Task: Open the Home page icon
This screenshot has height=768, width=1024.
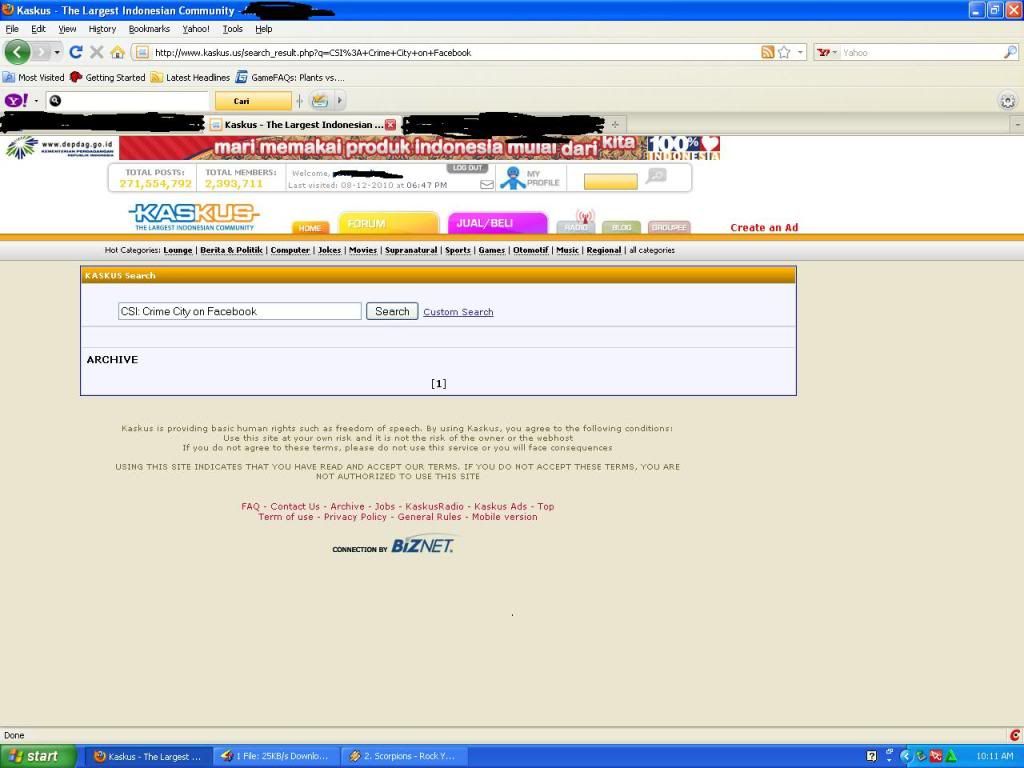Action: click(118, 52)
